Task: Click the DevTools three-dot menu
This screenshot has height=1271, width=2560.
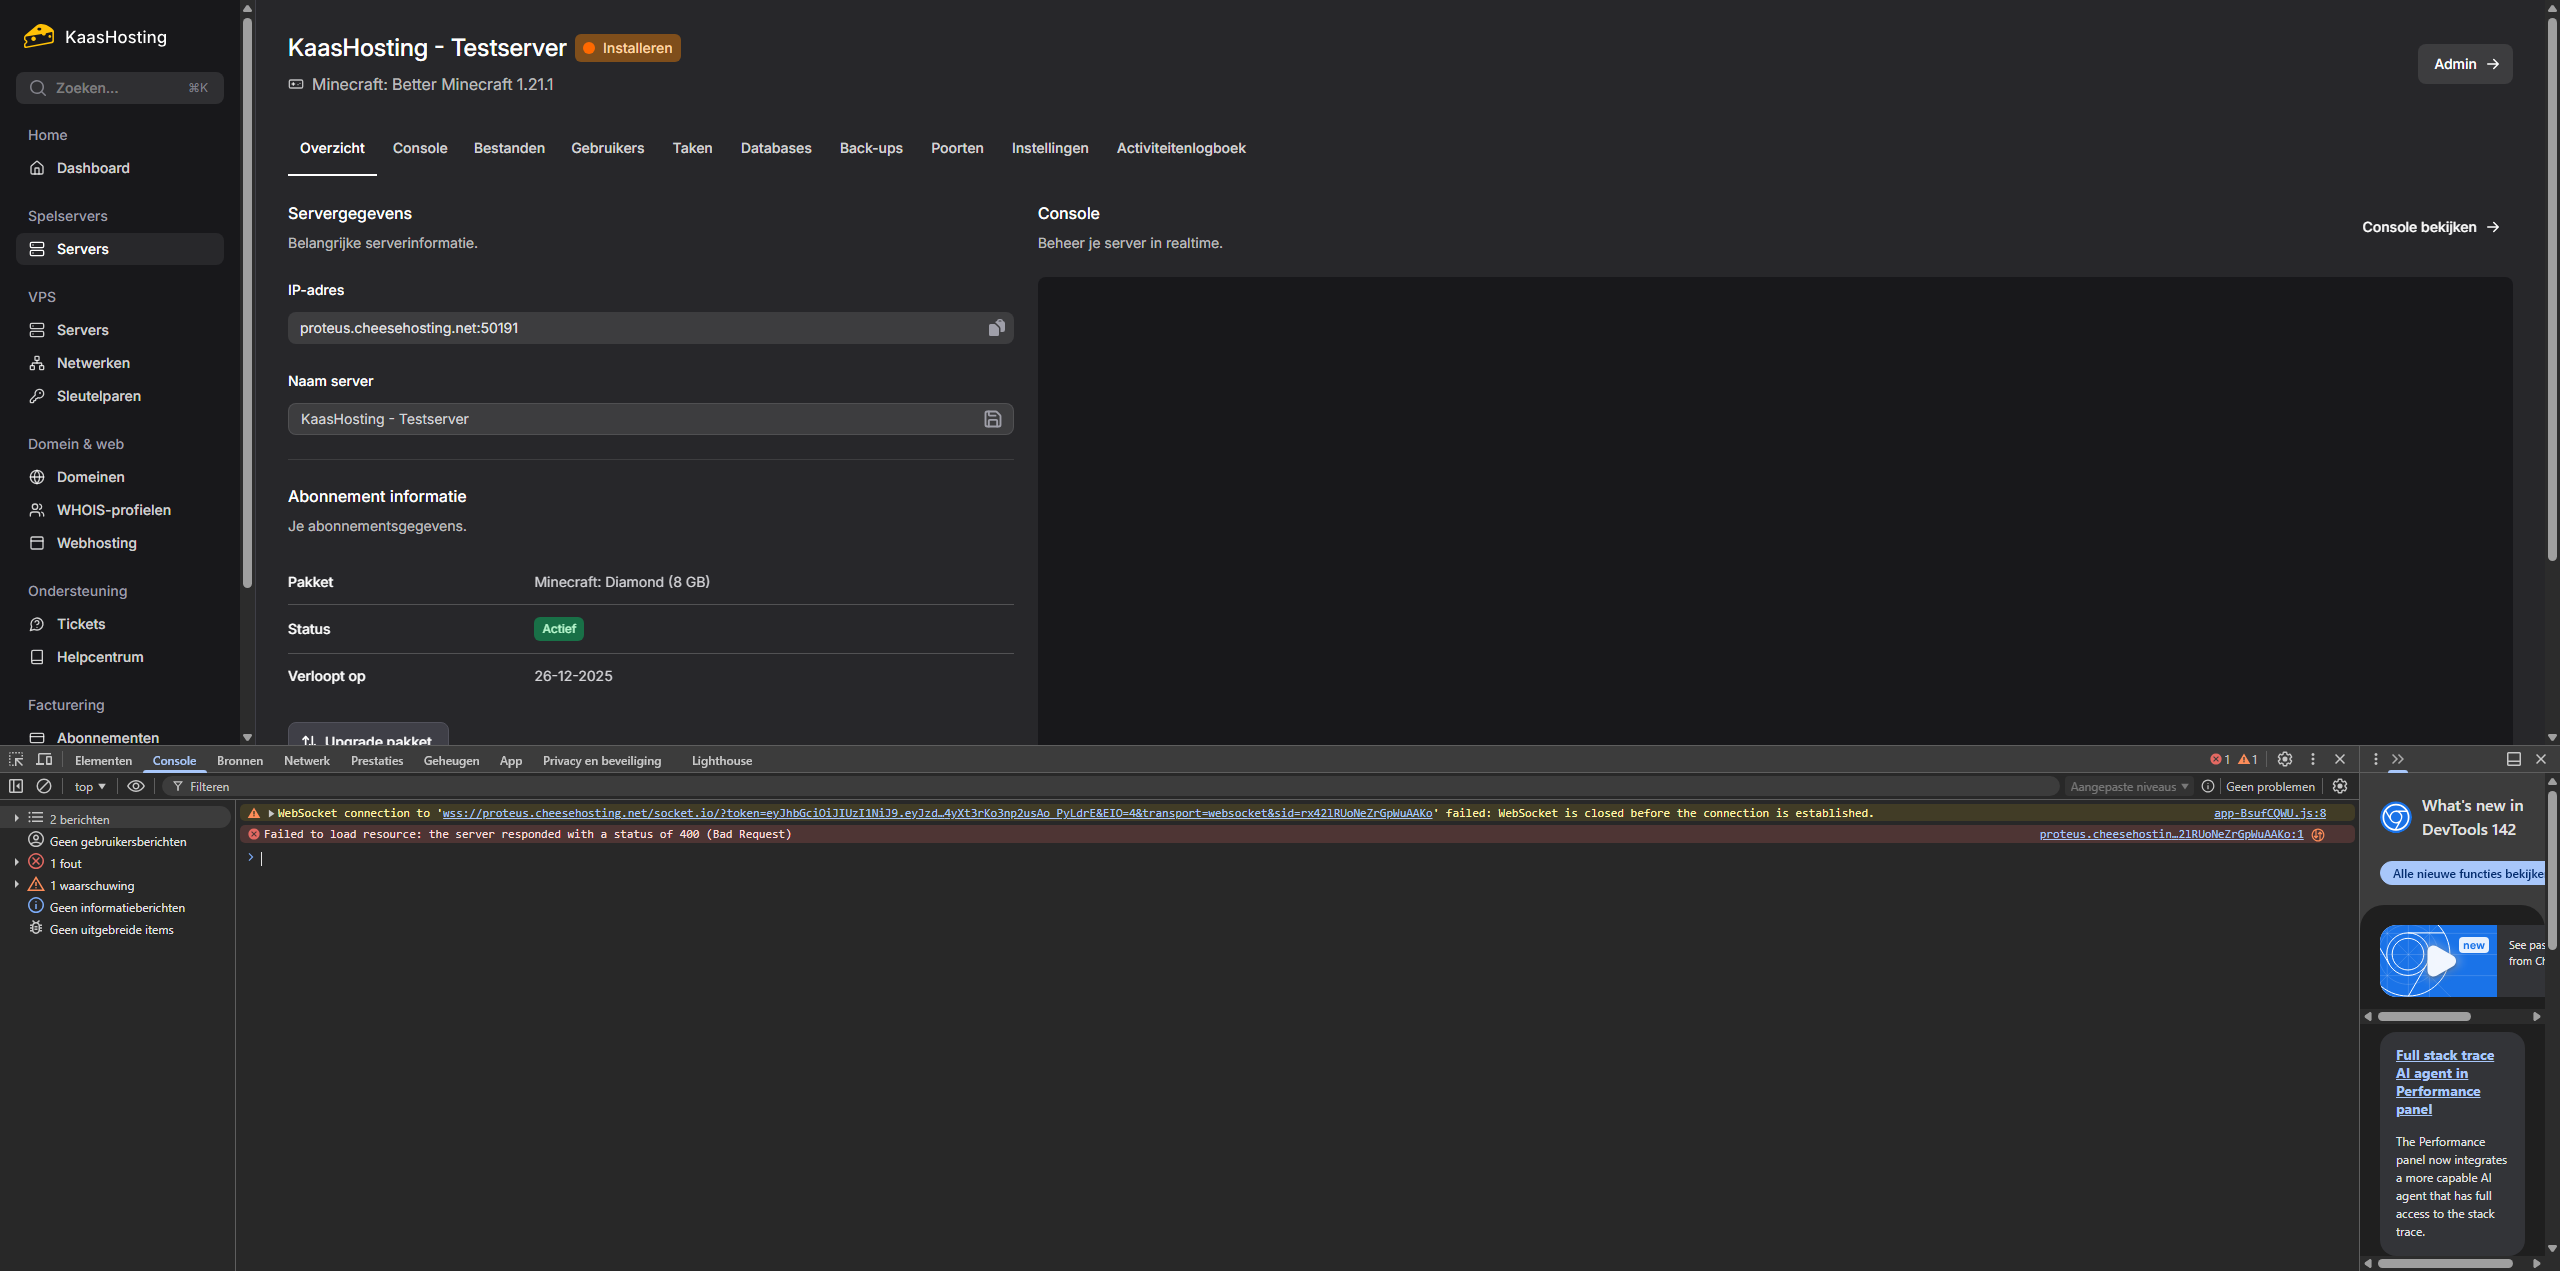Action: click(2312, 760)
